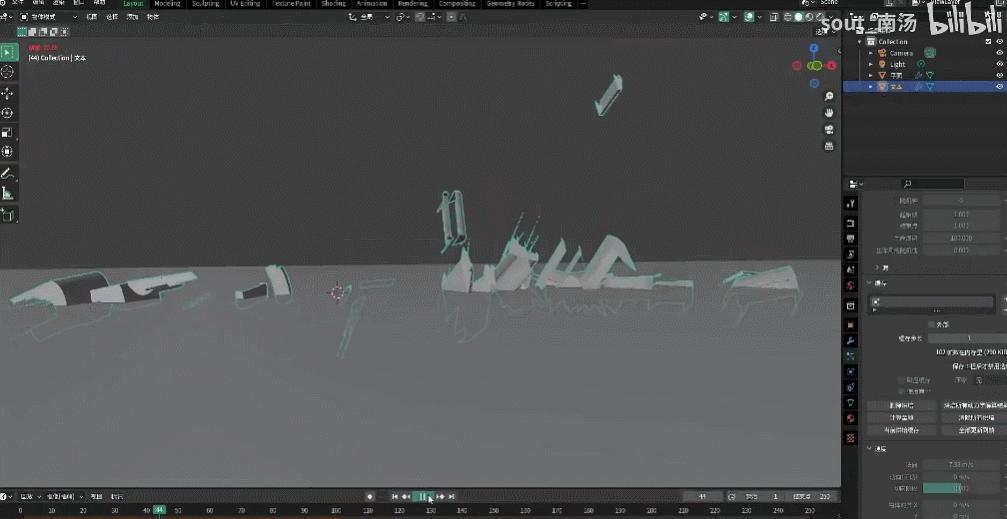Uncheck the Collection exclude checkbox
This screenshot has width=1007, height=519.
tap(986, 42)
